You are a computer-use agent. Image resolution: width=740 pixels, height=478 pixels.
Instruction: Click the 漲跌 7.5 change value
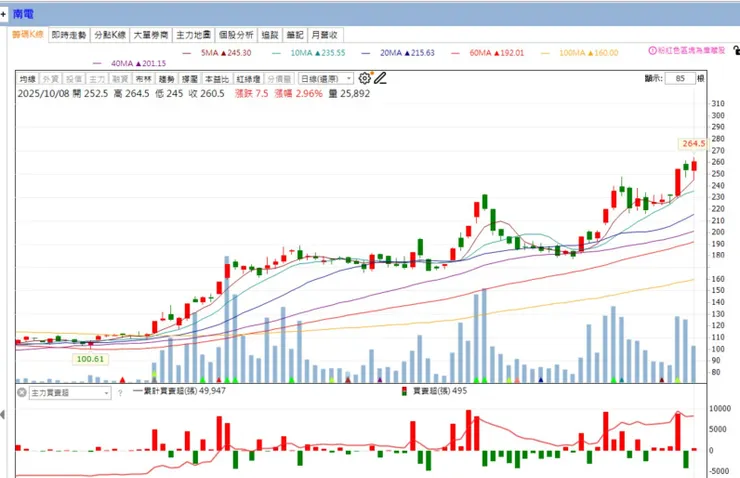pyautogui.click(x=252, y=94)
